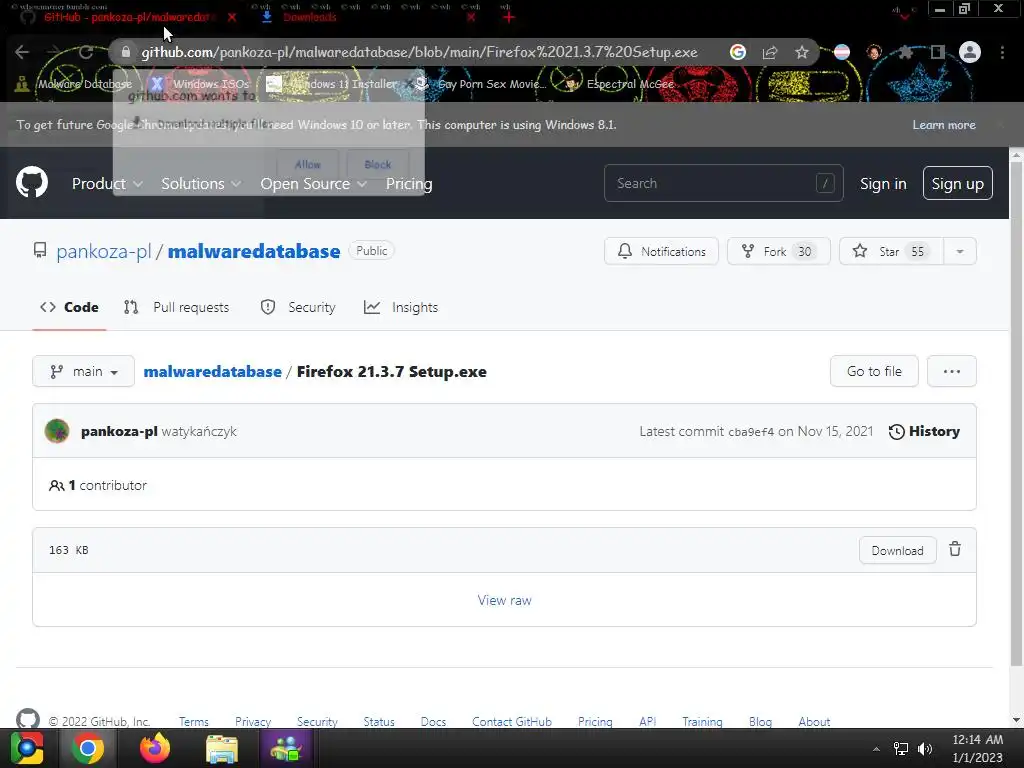Image resolution: width=1024 pixels, height=768 pixels.
Task: Expand the Solutions menu
Action: point(201,184)
